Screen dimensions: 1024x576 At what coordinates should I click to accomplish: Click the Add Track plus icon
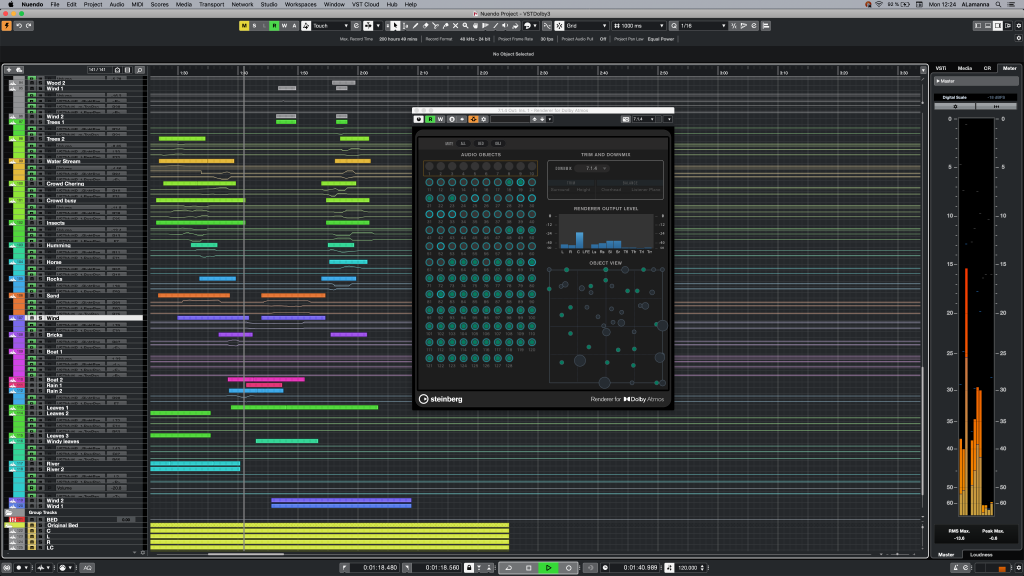tap(8, 70)
